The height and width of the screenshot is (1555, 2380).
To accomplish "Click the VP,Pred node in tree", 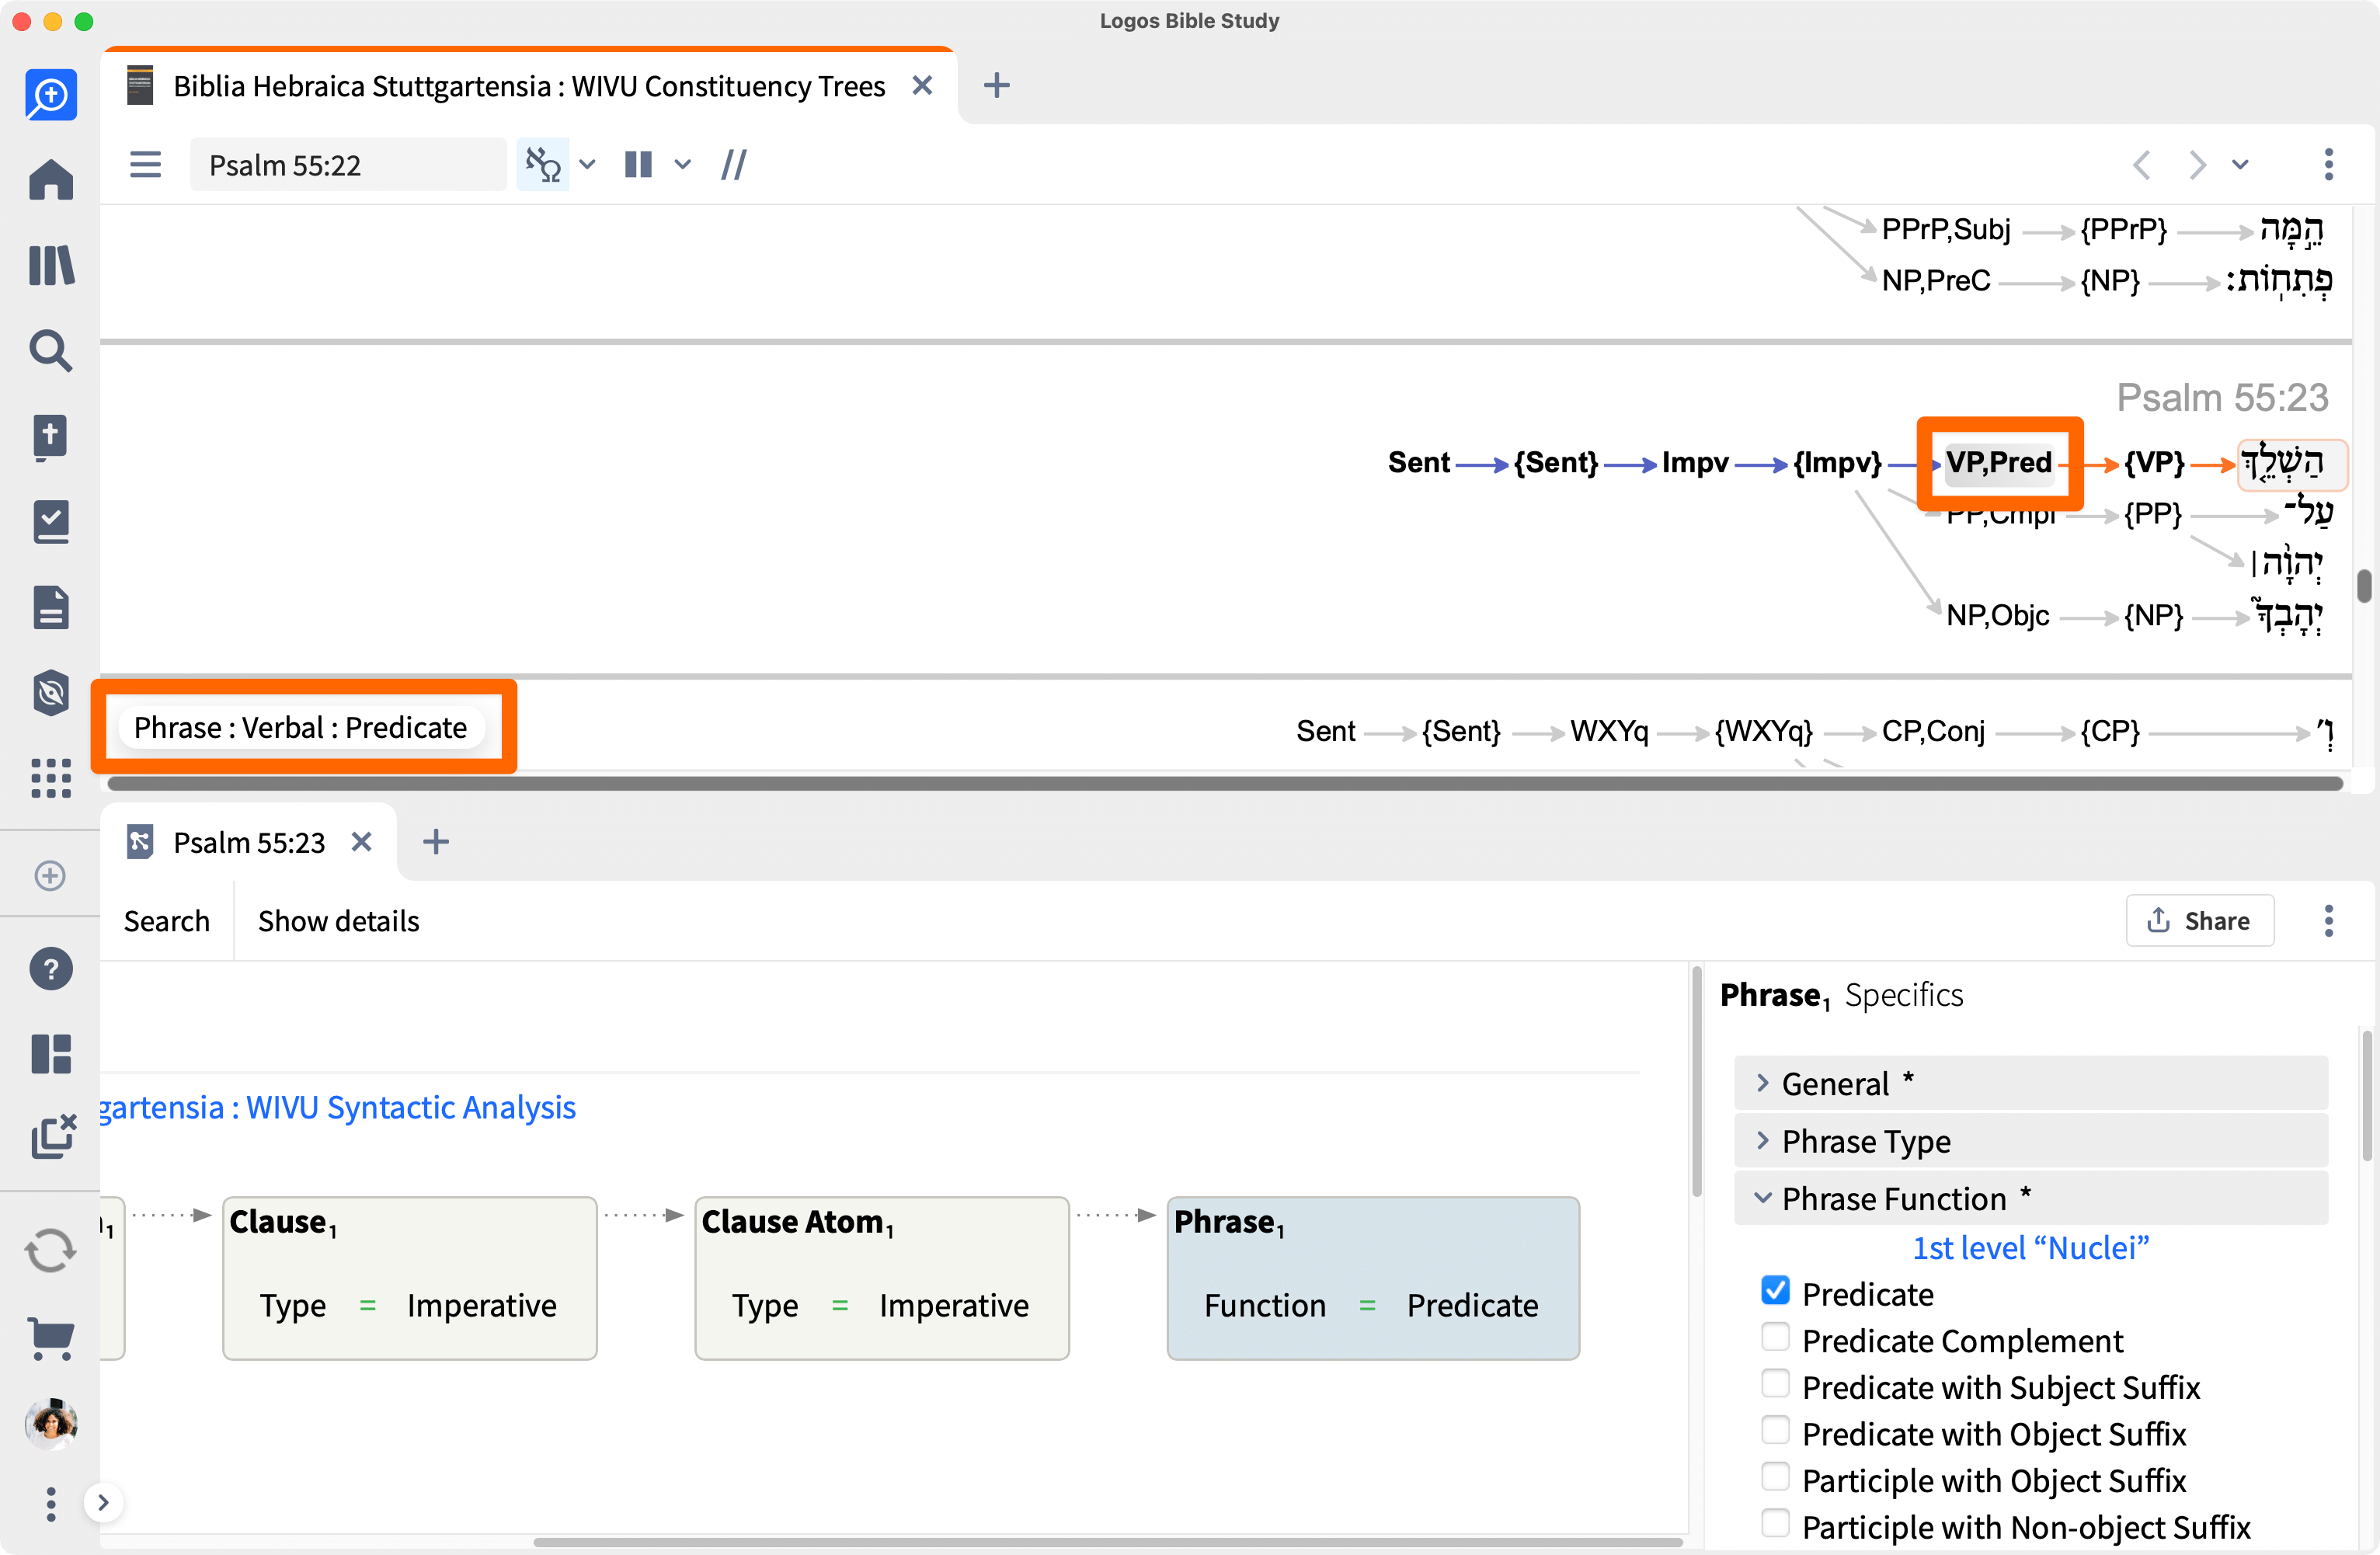I will point(1998,463).
